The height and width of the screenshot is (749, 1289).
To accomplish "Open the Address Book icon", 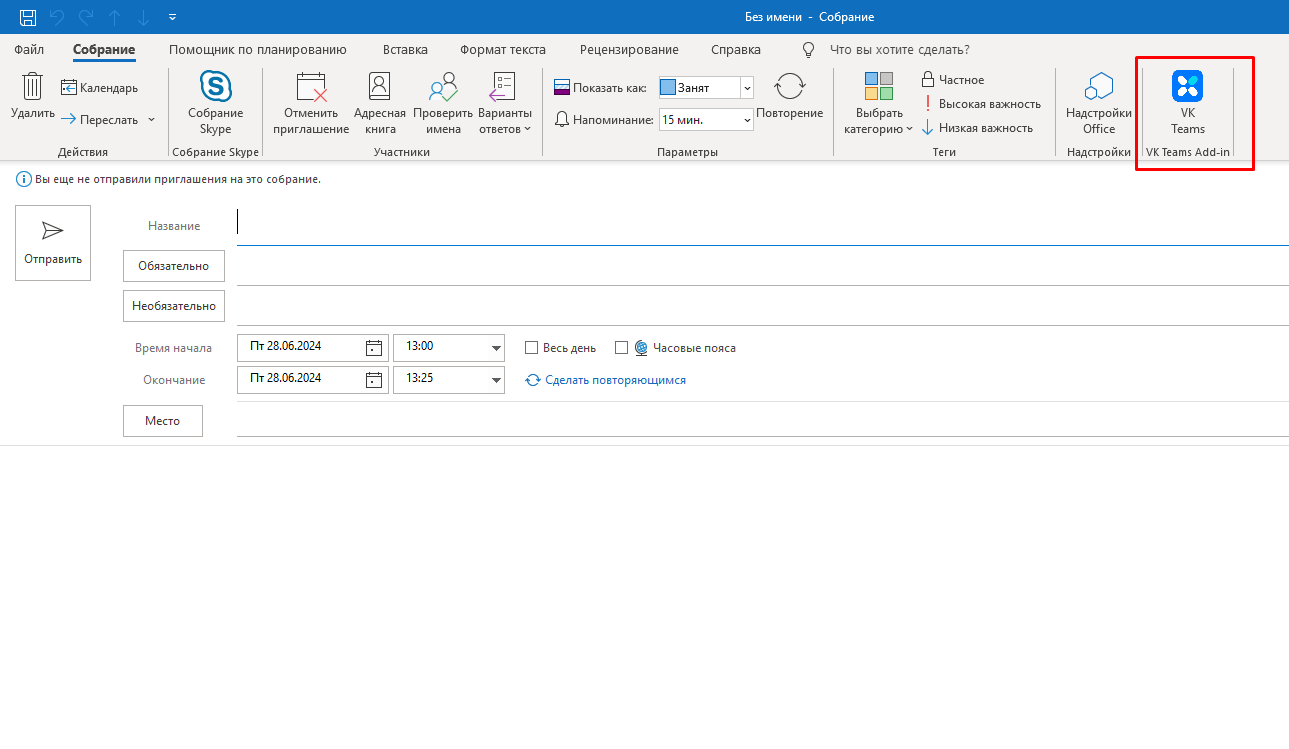I will (379, 87).
